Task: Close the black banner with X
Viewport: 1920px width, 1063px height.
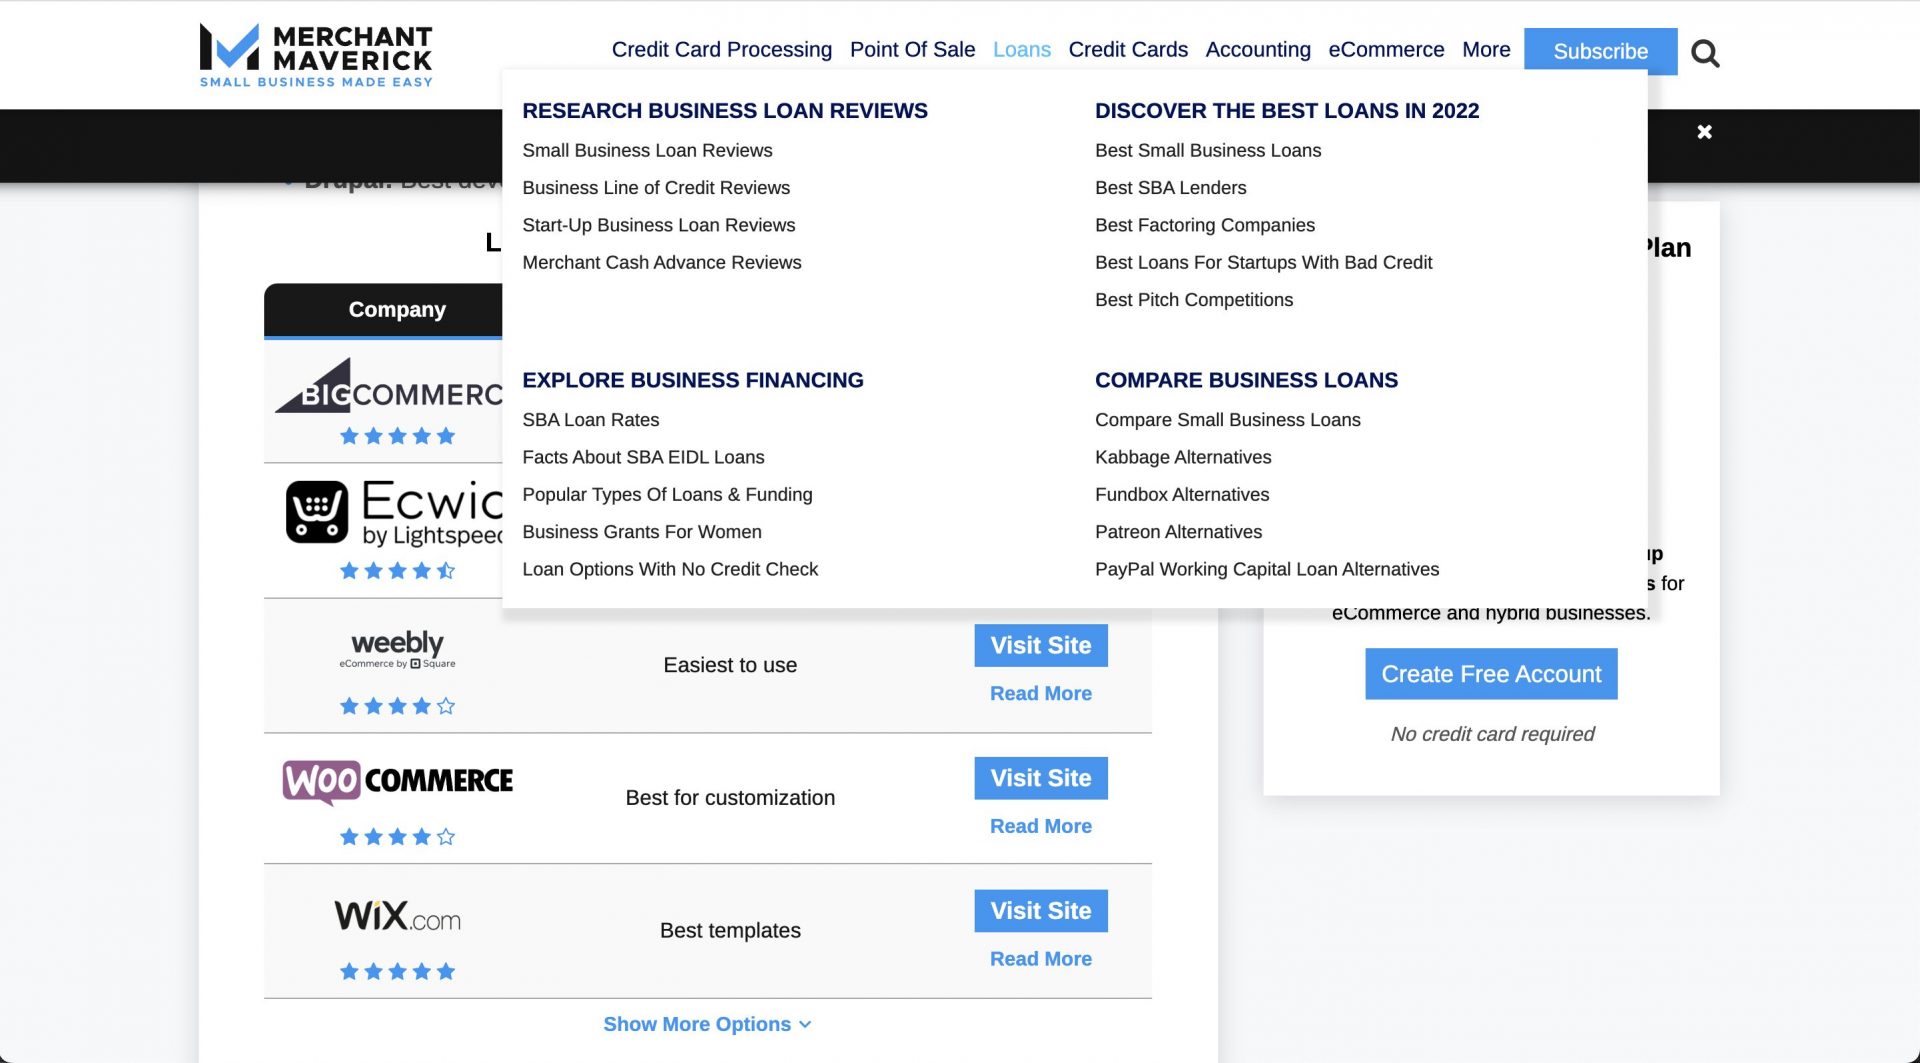Action: [x=1704, y=132]
